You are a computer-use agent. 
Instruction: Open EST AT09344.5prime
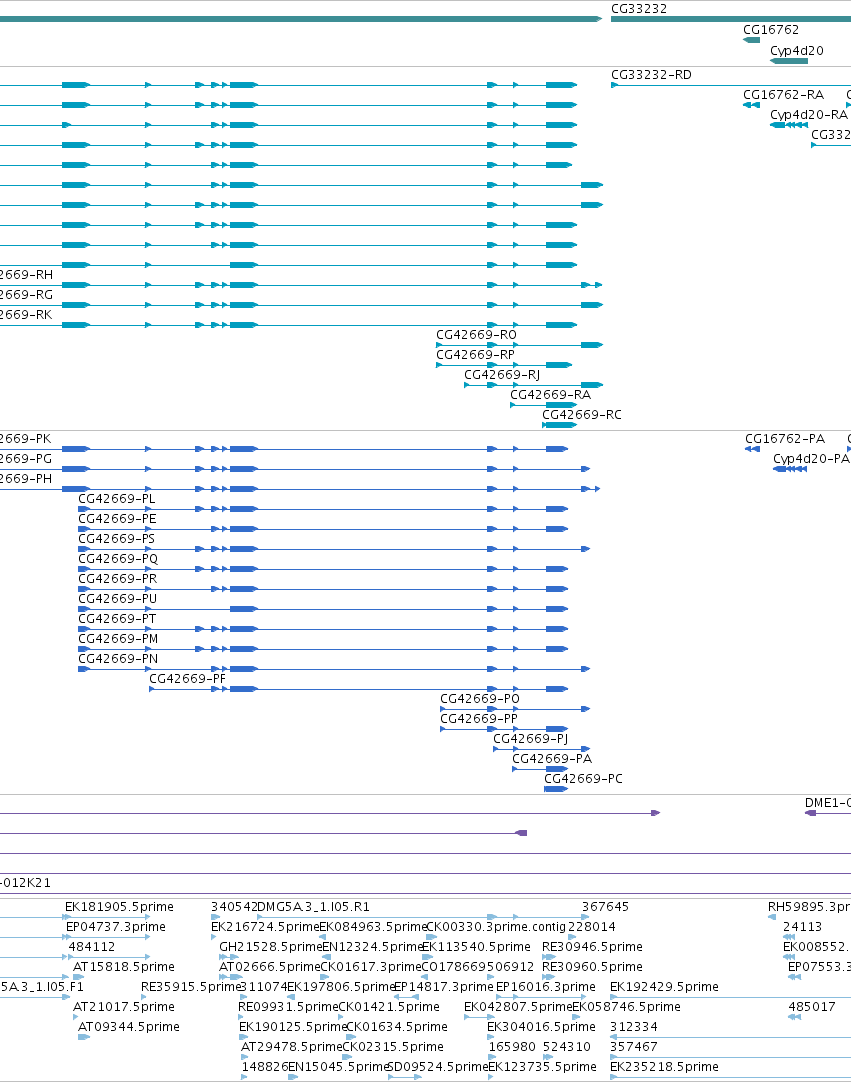click(128, 1027)
